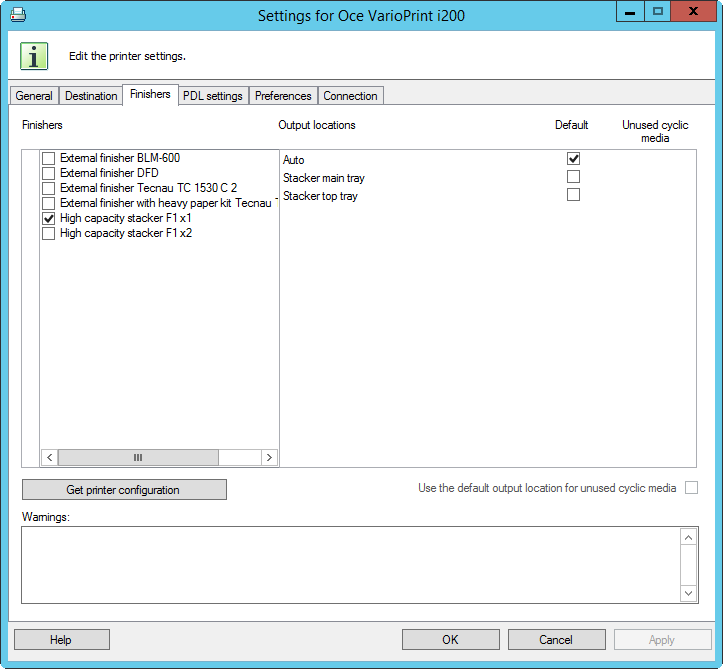
Task: Open the PDL settings tab
Action: pos(213,96)
